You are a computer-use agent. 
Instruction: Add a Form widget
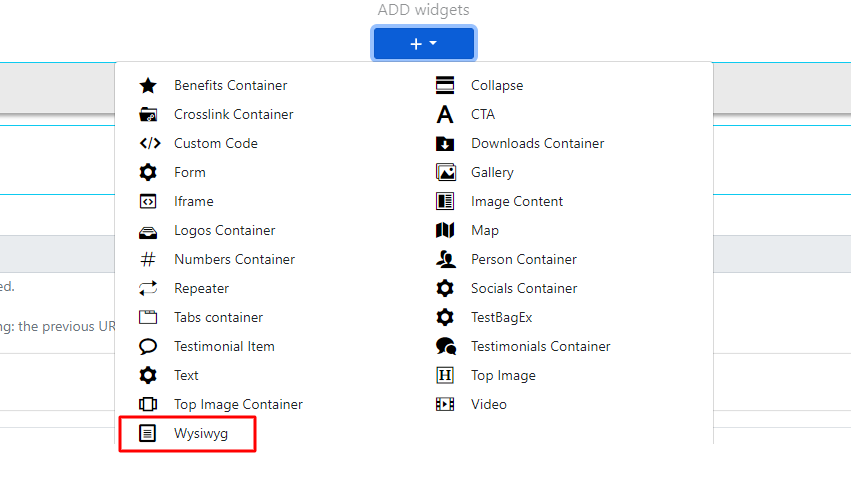click(x=189, y=173)
